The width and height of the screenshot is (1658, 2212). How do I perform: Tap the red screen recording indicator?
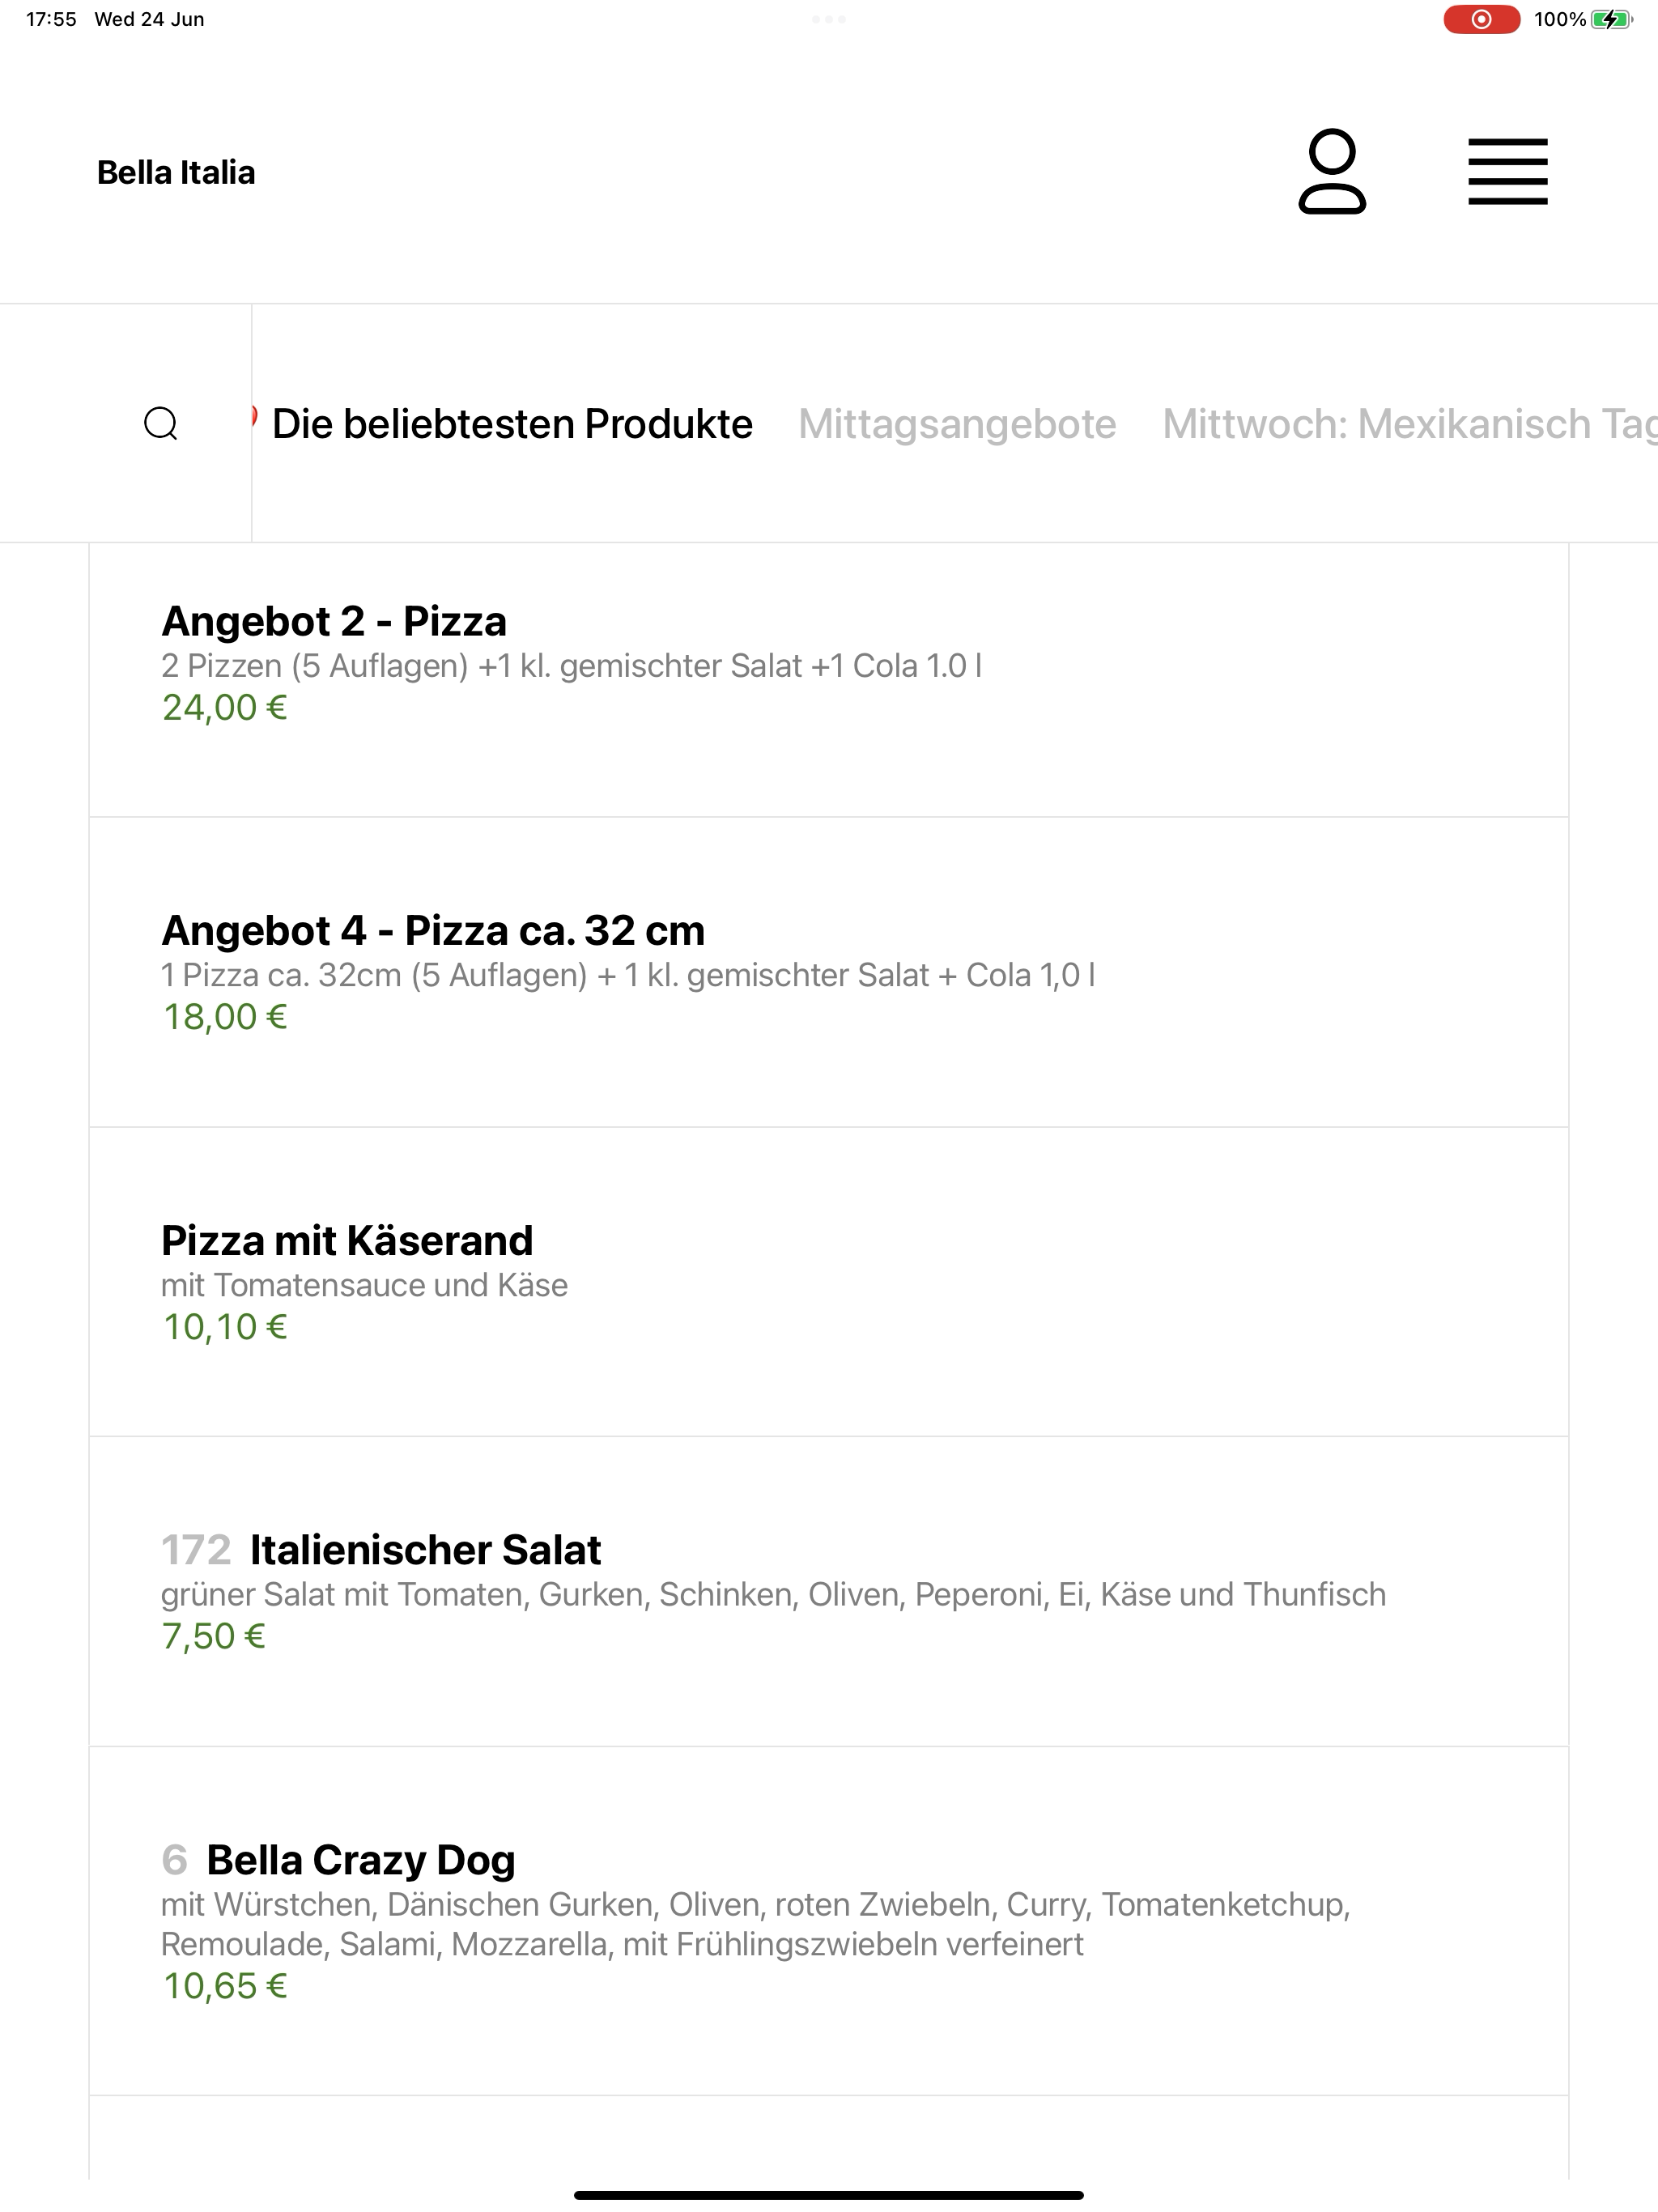tap(1481, 19)
